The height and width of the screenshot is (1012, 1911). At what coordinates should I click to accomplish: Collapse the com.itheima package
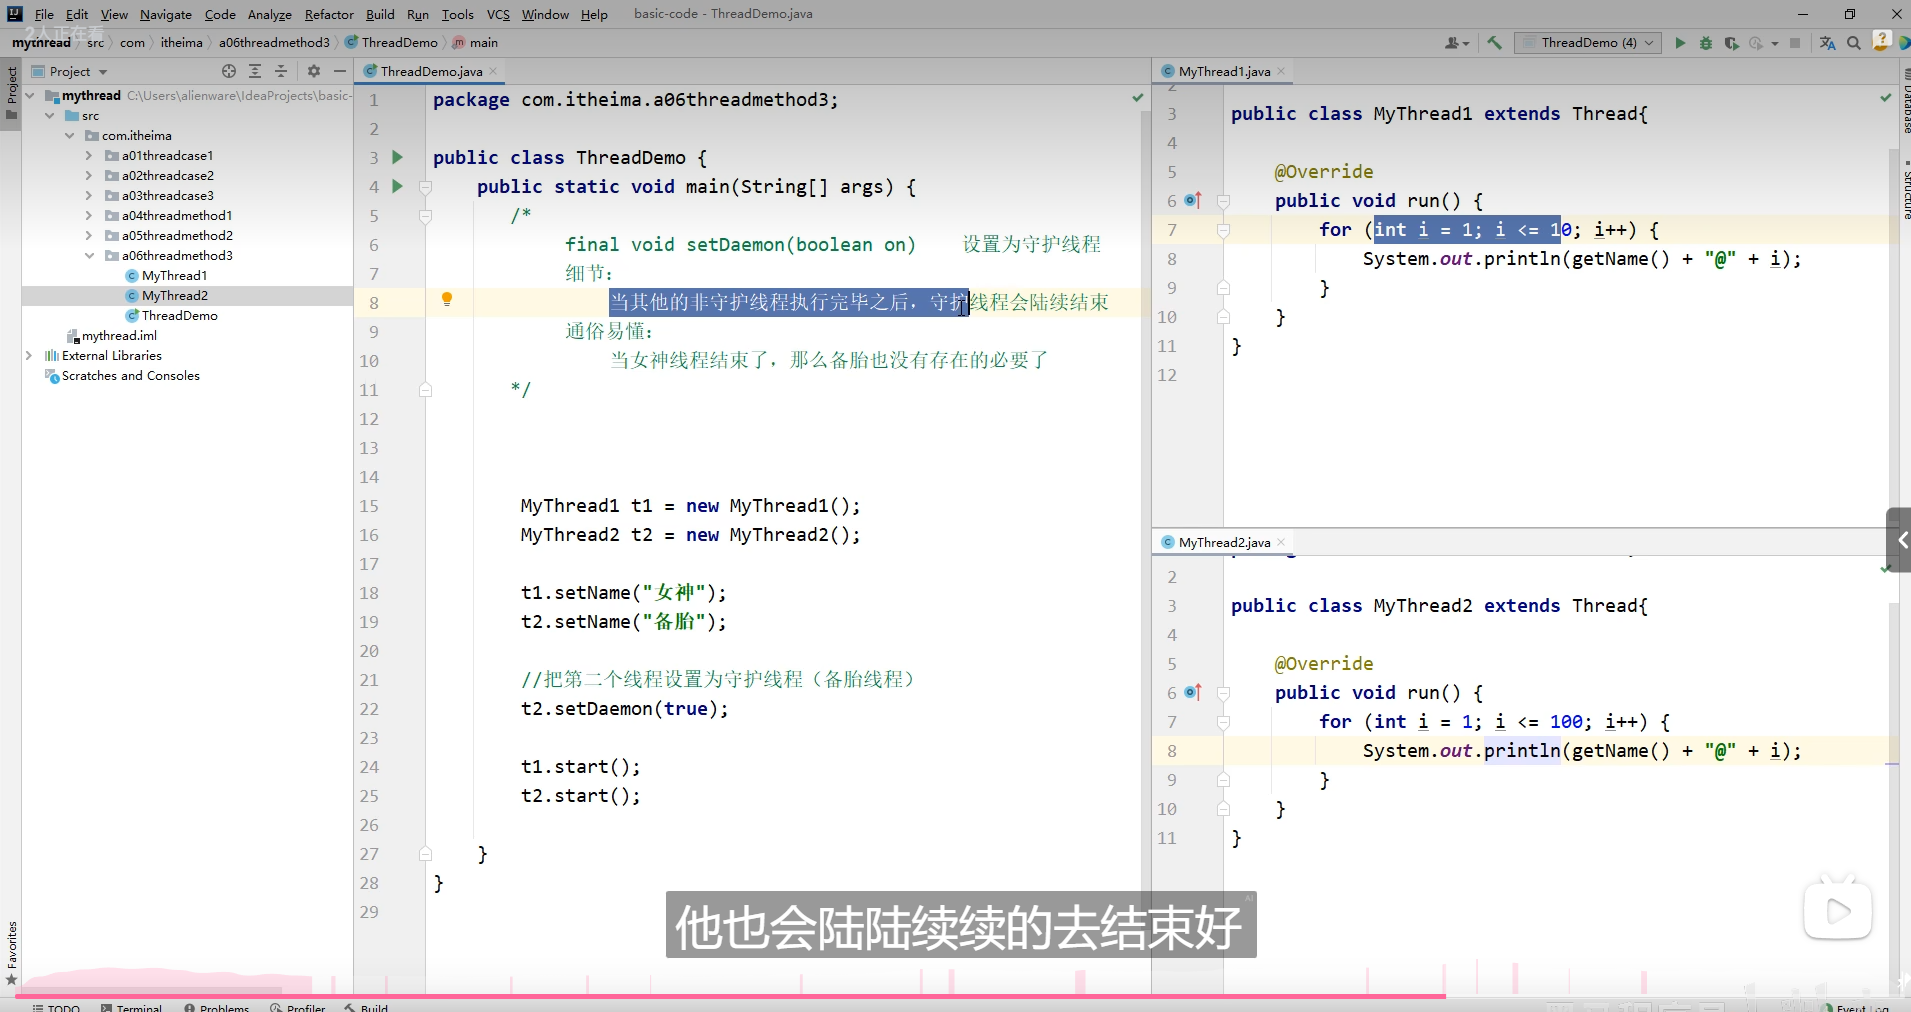69,136
